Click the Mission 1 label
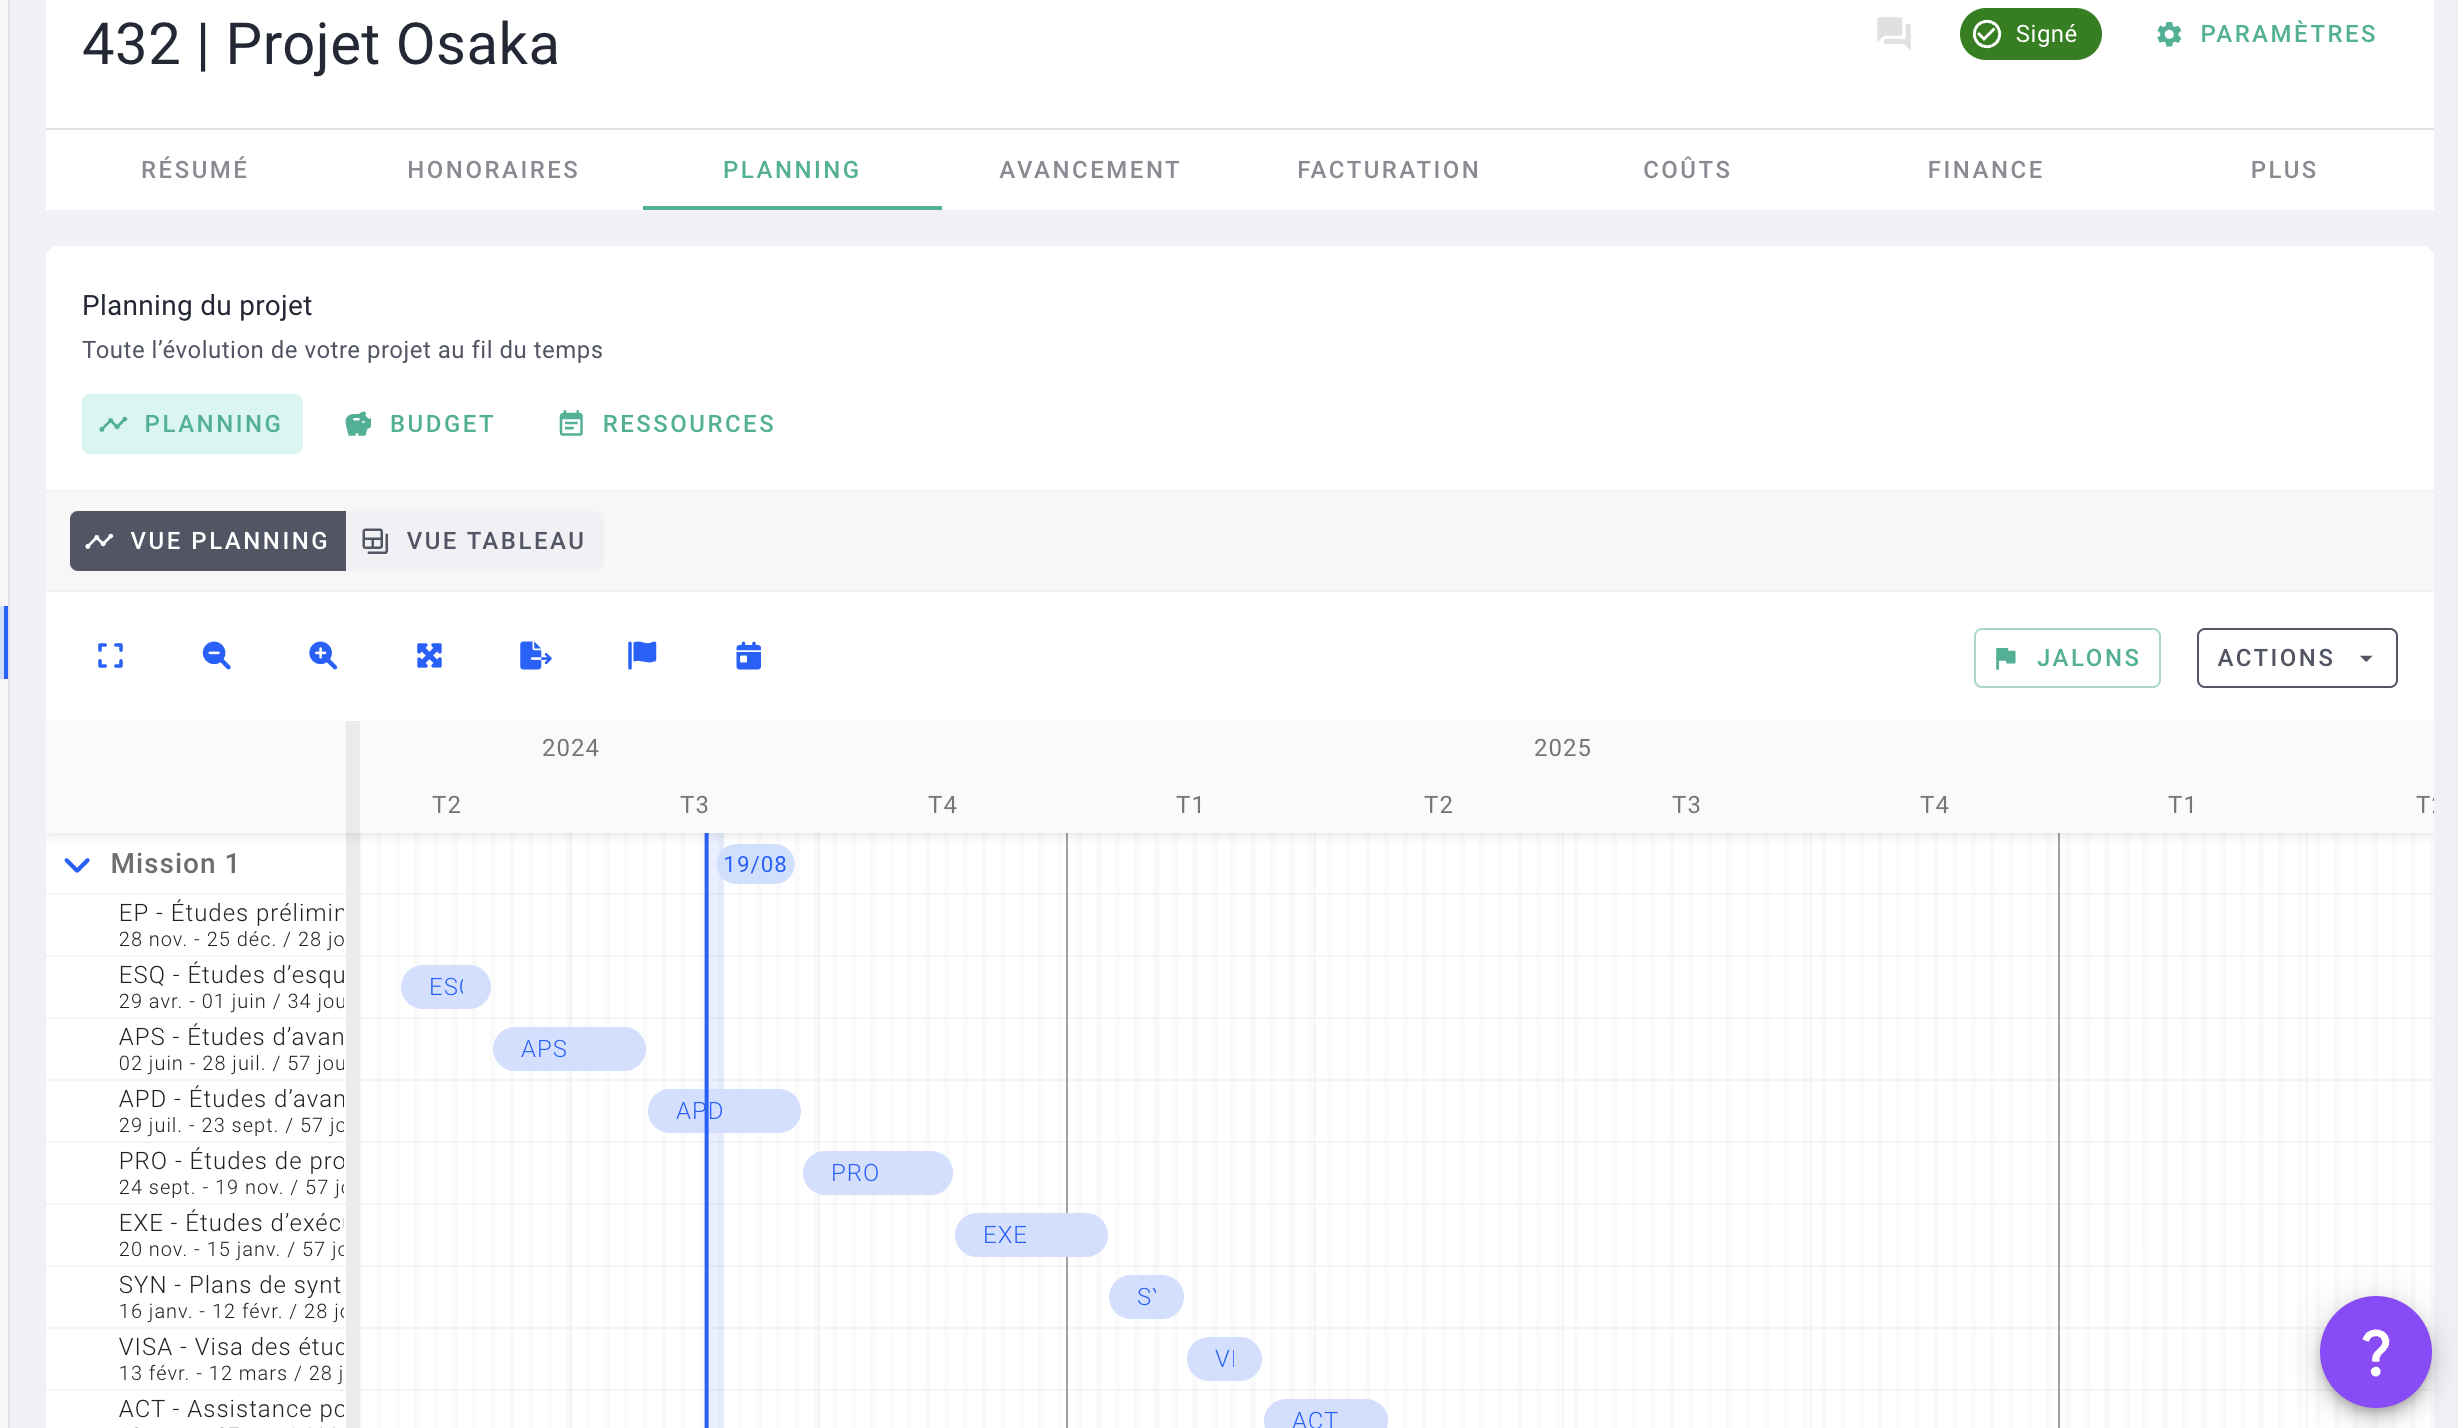Viewport: 2458px width, 1428px height. tap(175, 864)
